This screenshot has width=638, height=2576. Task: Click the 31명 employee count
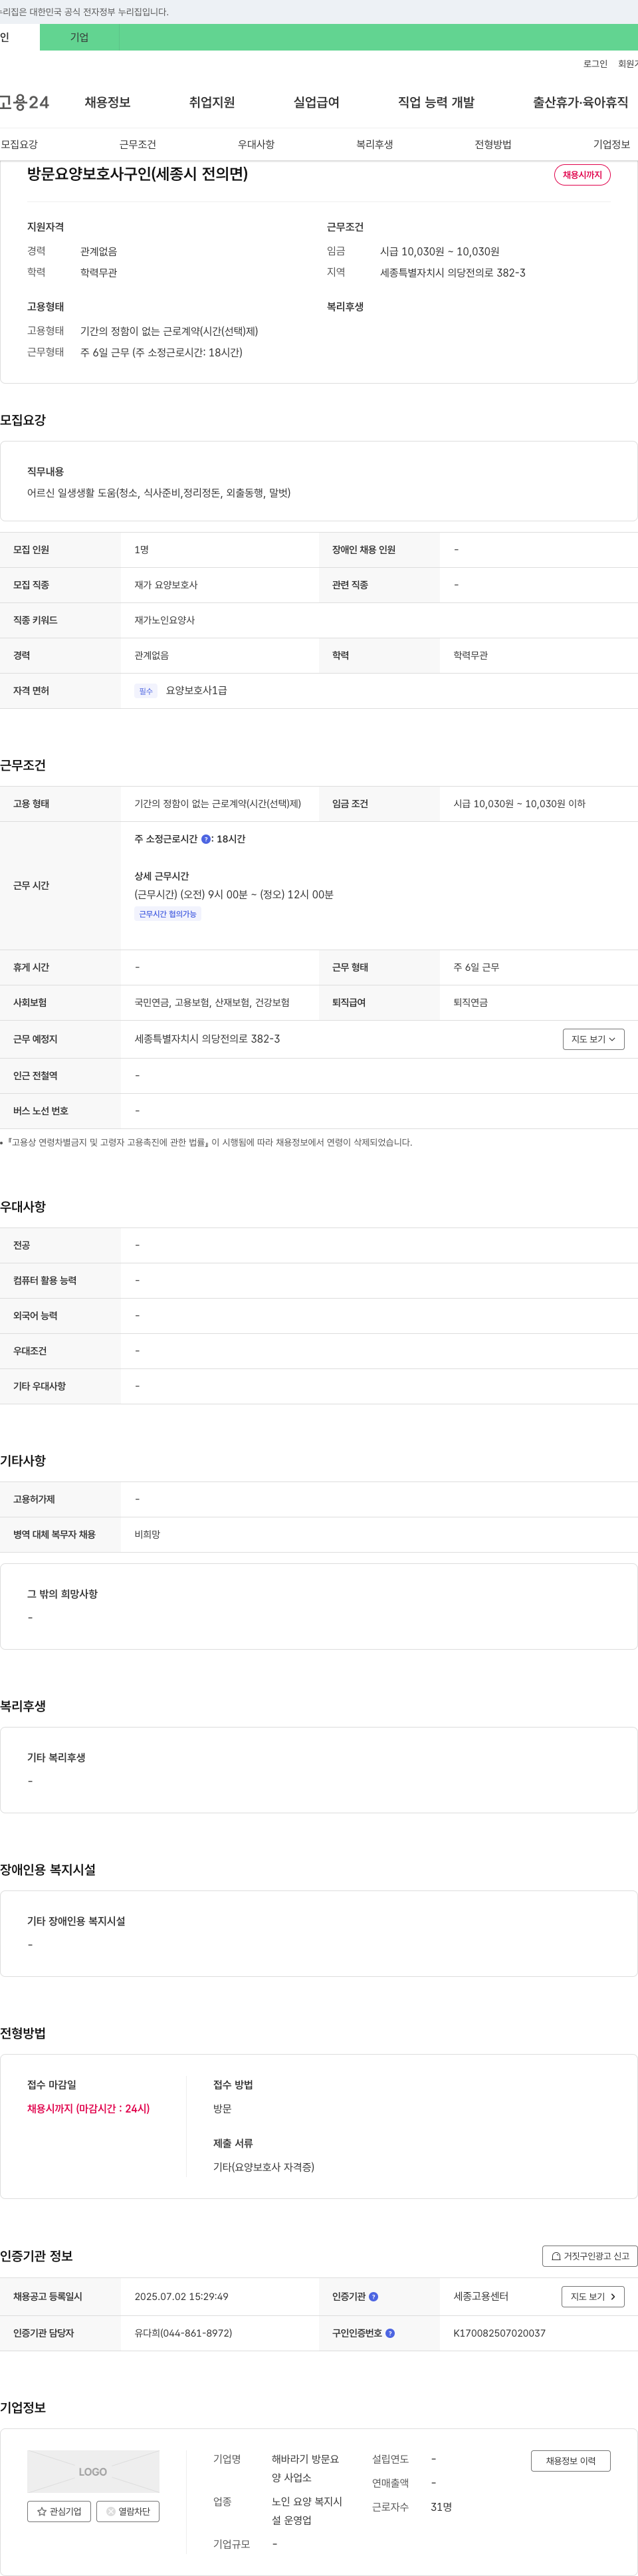pyautogui.click(x=441, y=2507)
